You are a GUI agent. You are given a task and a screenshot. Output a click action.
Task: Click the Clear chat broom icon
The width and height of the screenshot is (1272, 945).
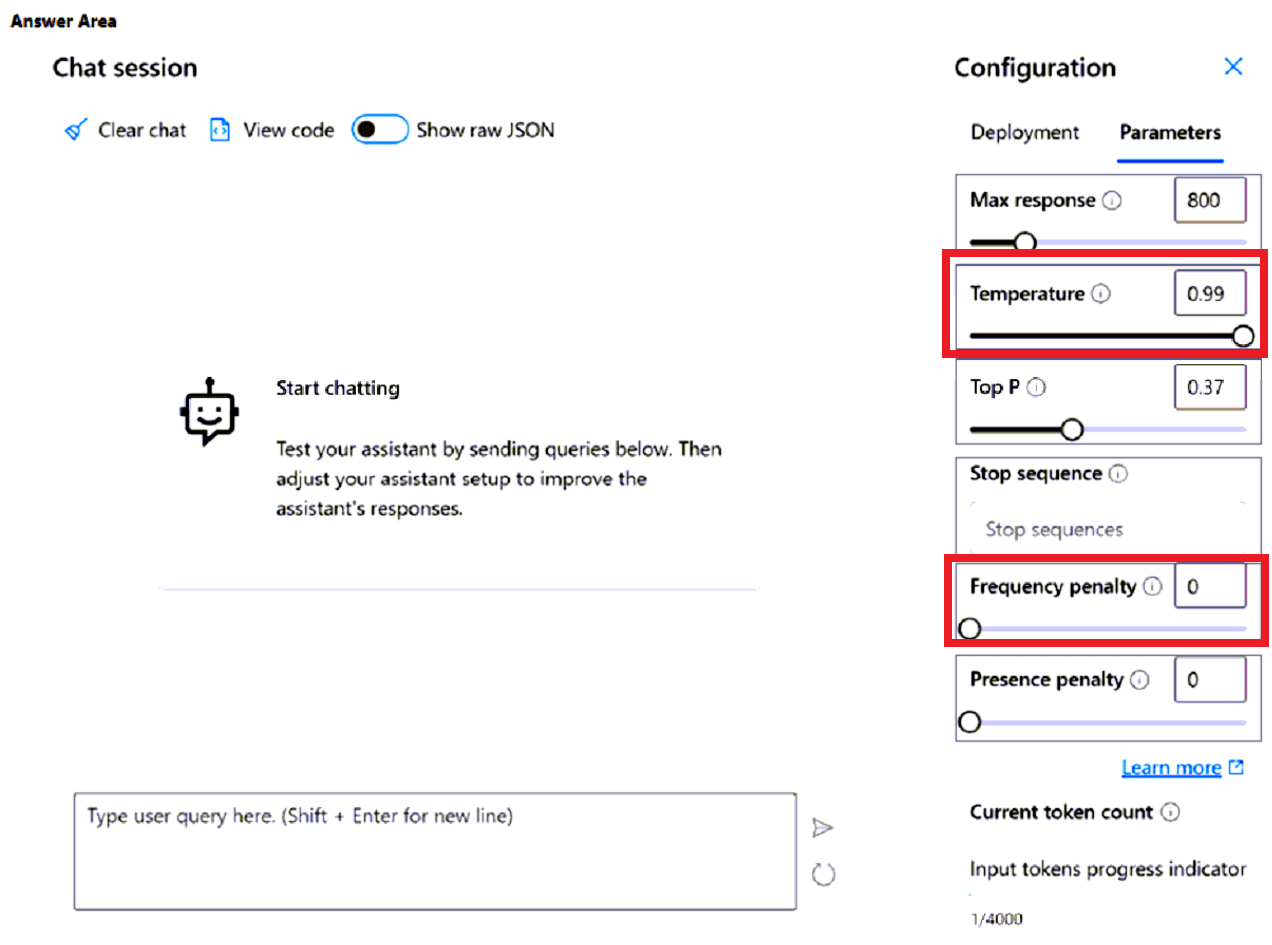click(x=75, y=130)
